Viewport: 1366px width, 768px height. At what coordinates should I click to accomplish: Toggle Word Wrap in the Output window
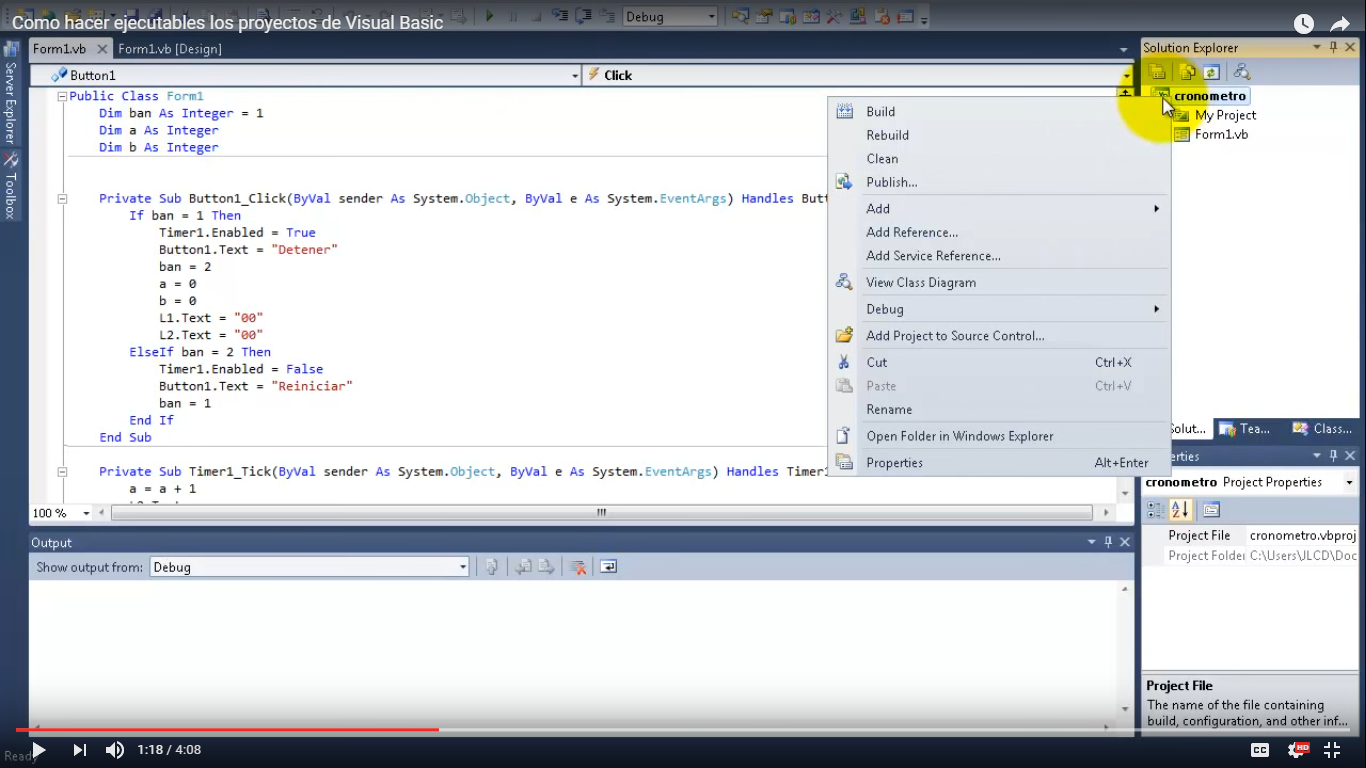click(x=607, y=566)
